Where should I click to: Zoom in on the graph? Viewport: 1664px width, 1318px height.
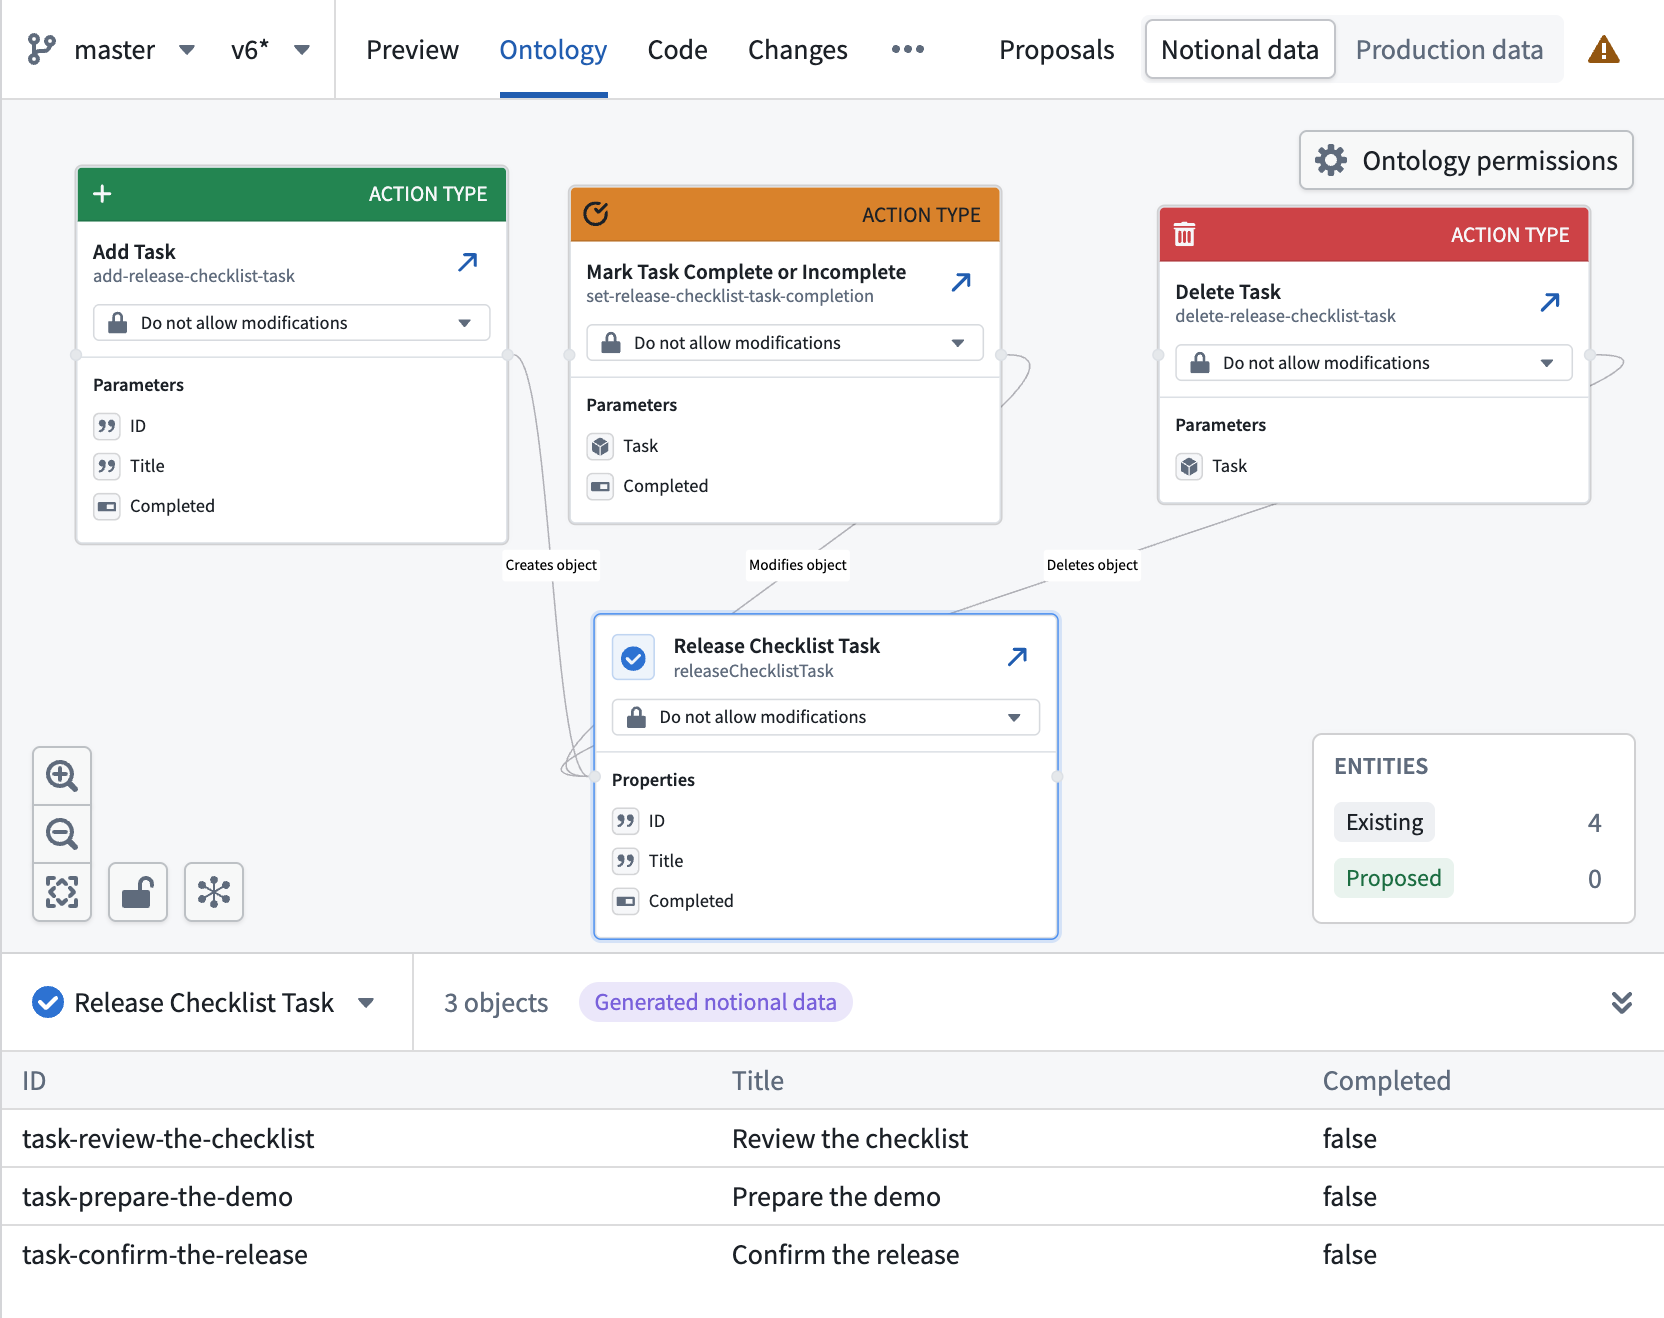[x=62, y=775]
